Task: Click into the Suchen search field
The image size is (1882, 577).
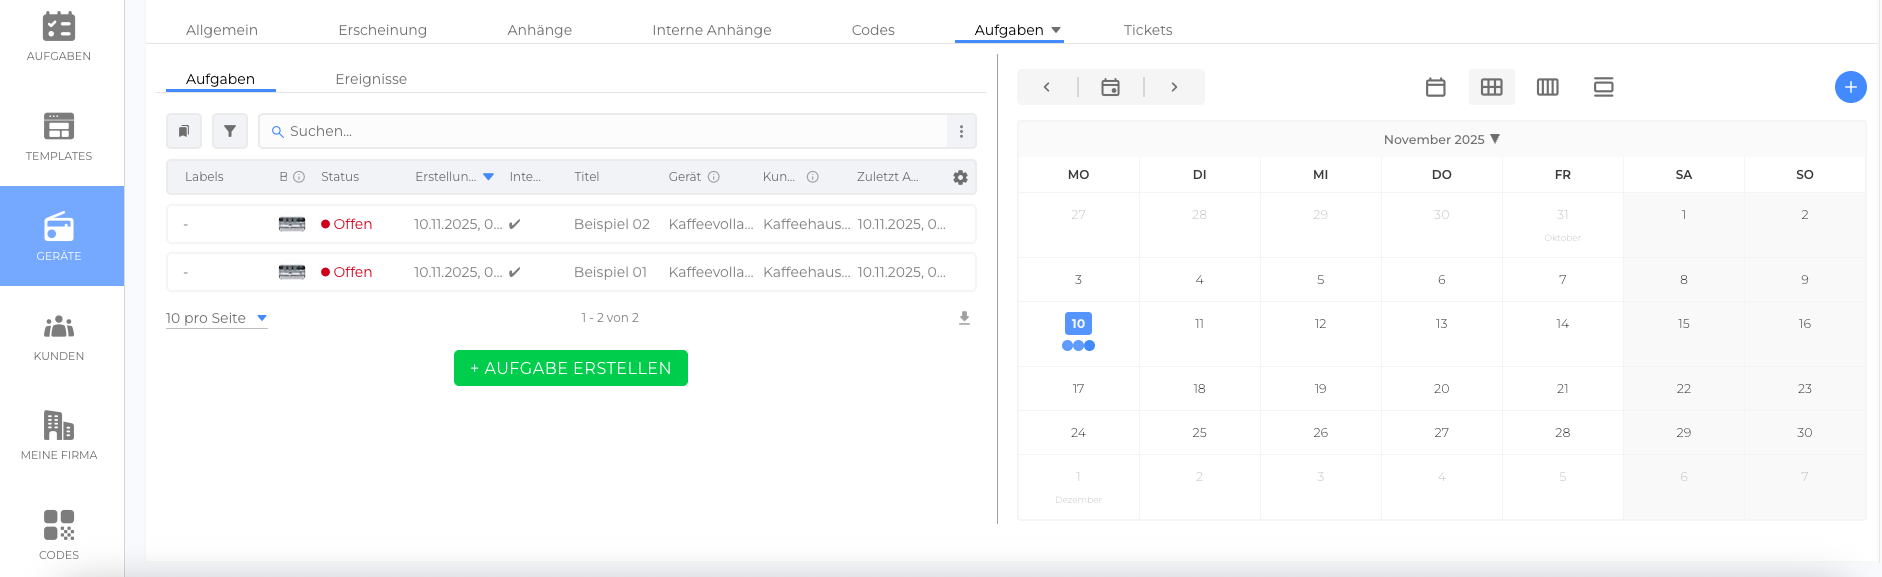Action: 610,131
